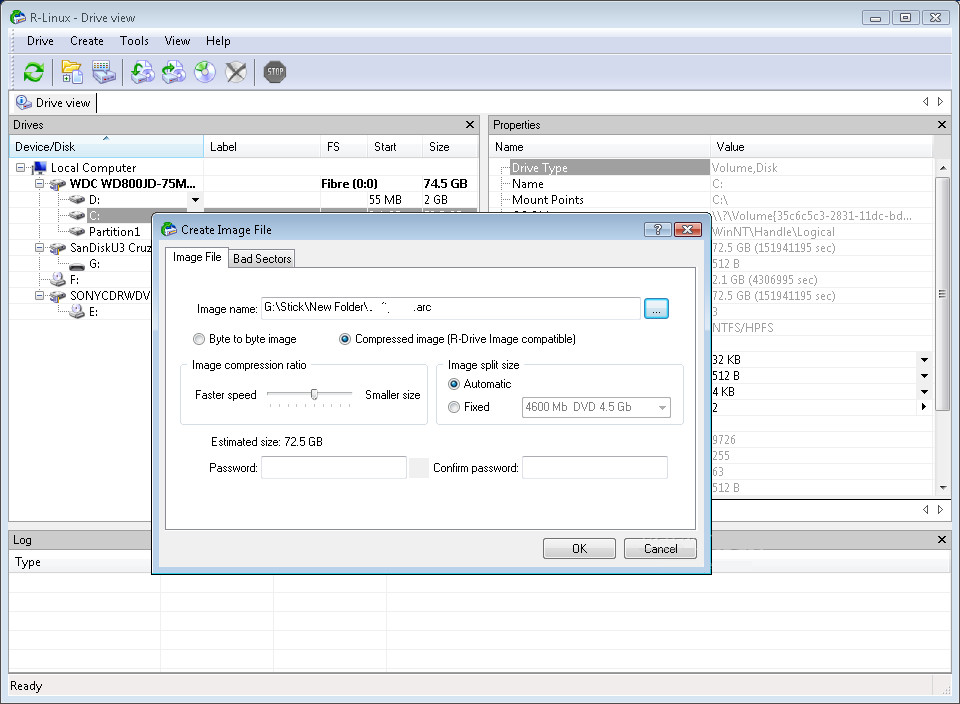Open the View menu
This screenshot has width=960, height=704.
[x=178, y=41]
